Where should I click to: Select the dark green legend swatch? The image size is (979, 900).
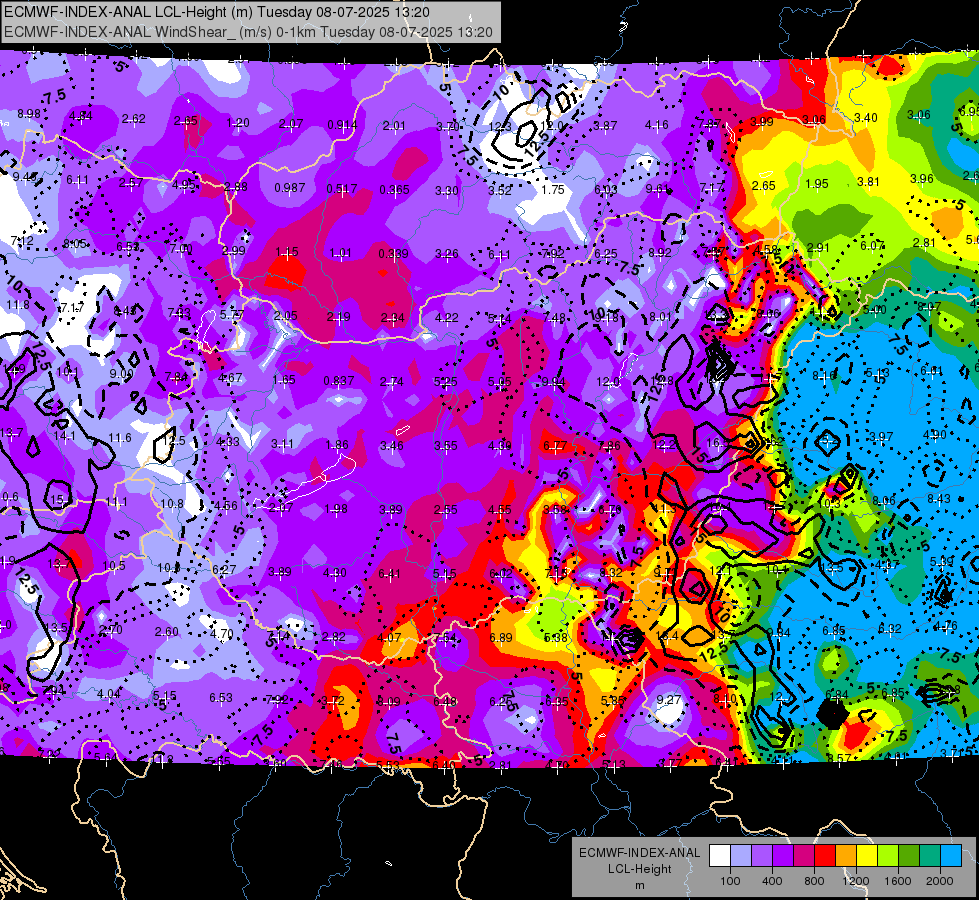click(908, 856)
